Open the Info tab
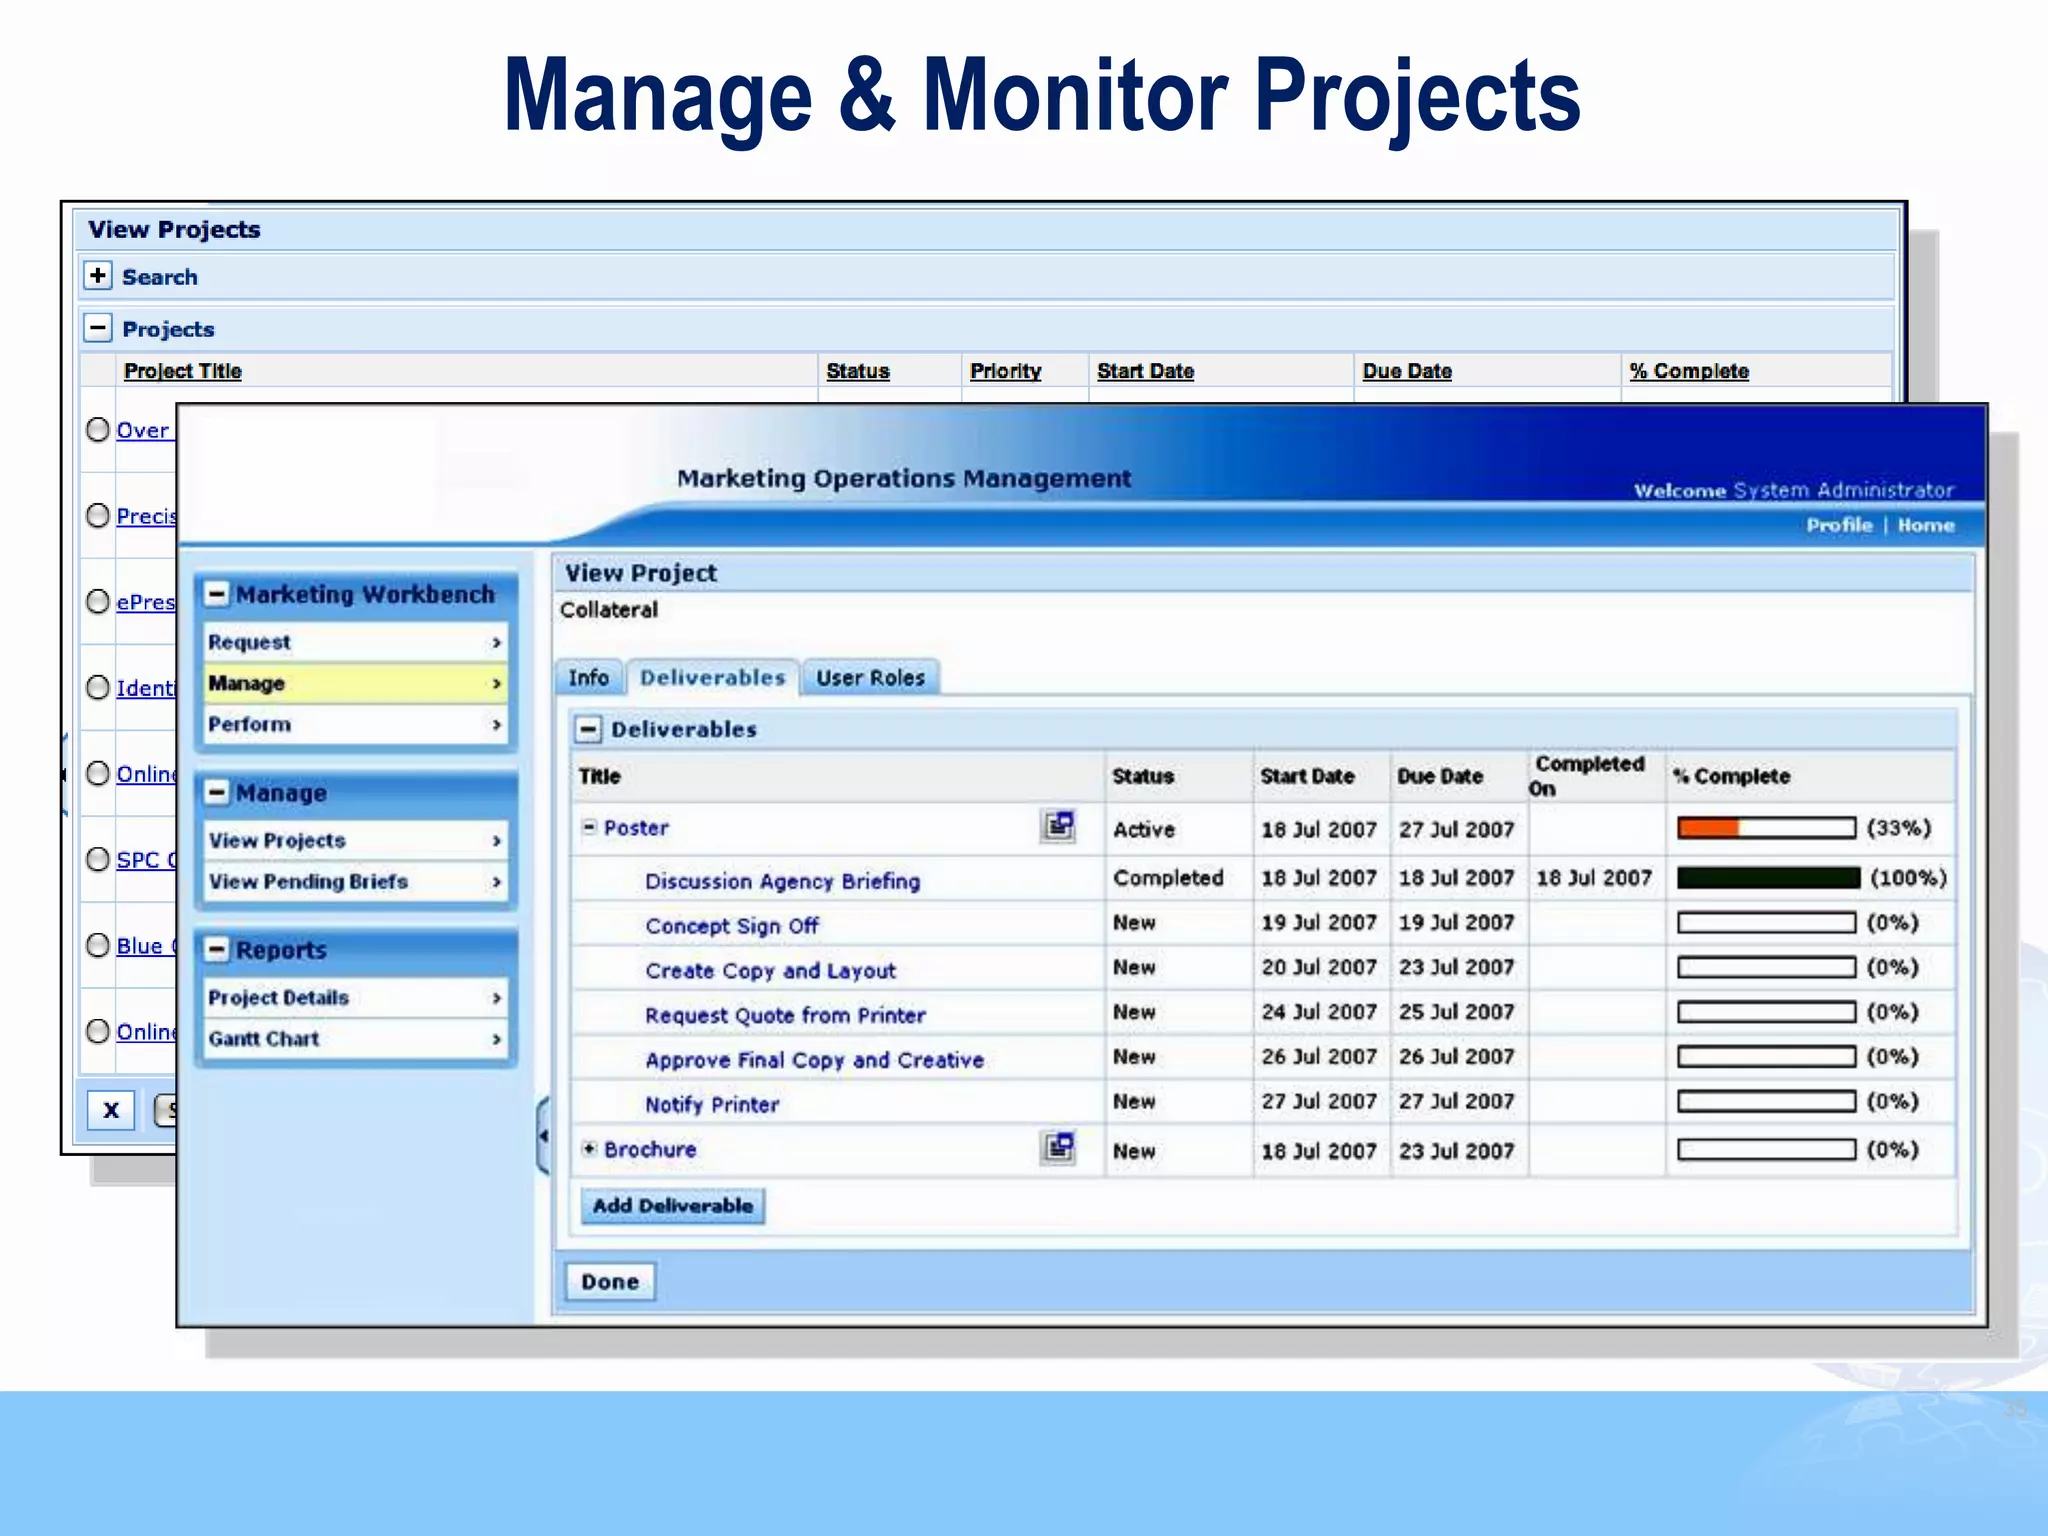Screen dimensions: 2048x1536 coord(589,678)
